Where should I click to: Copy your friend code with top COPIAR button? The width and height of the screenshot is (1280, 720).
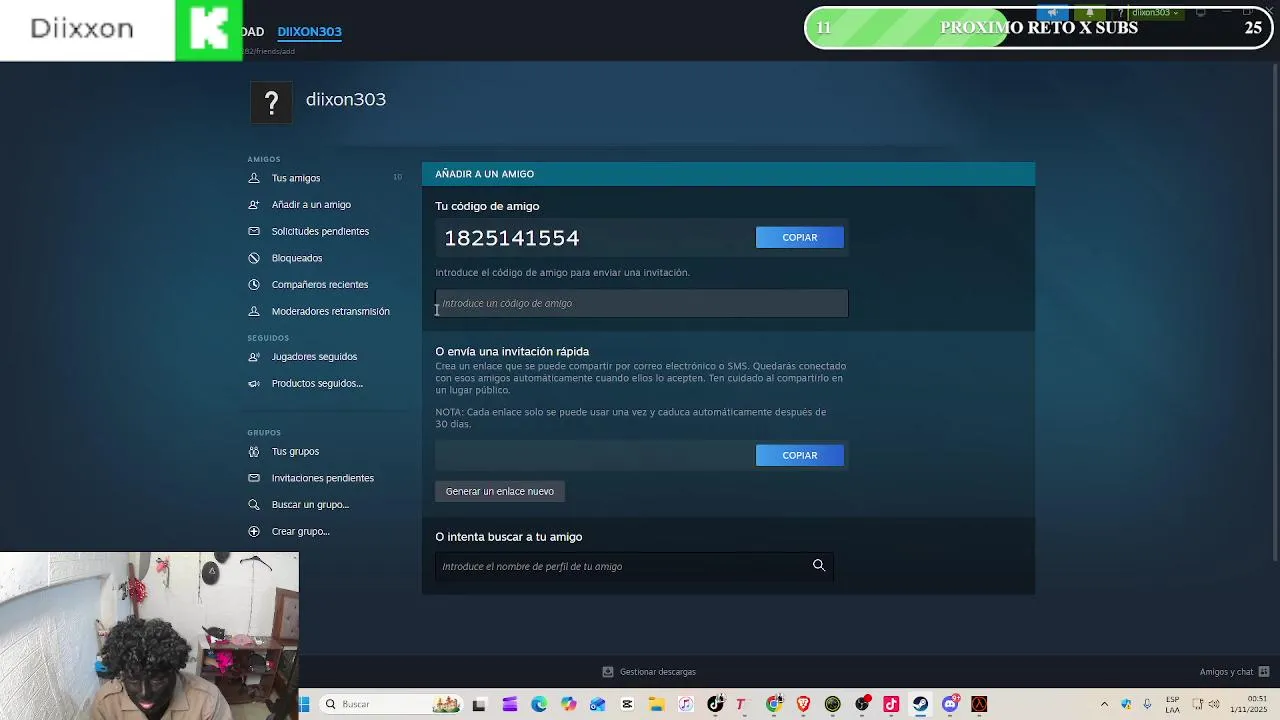[x=800, y=237]
